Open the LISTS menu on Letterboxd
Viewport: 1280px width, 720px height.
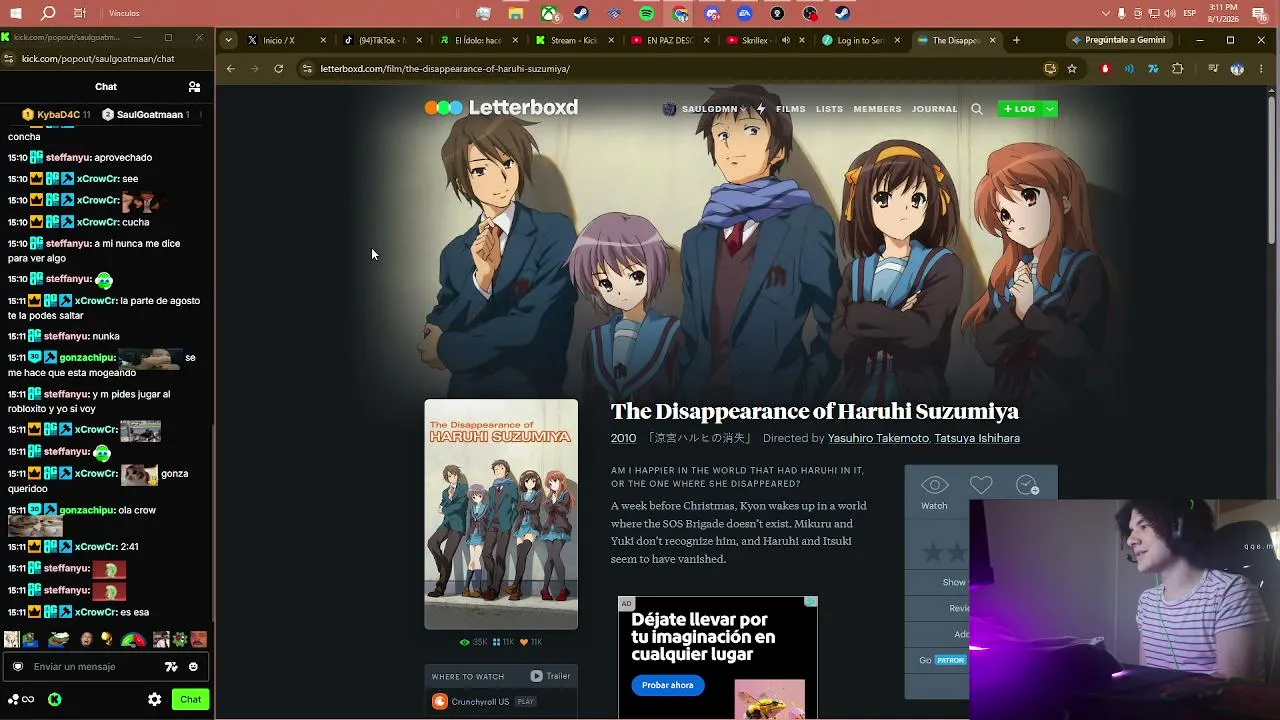coord(829,109)
